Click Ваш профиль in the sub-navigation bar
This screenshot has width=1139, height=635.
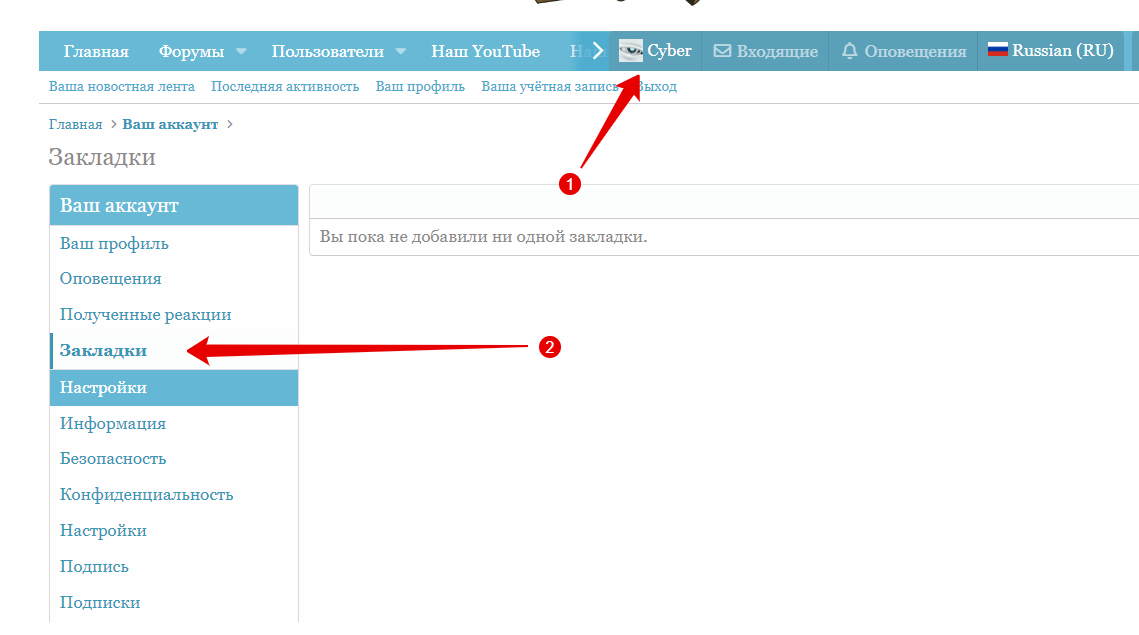pos(420,87)
